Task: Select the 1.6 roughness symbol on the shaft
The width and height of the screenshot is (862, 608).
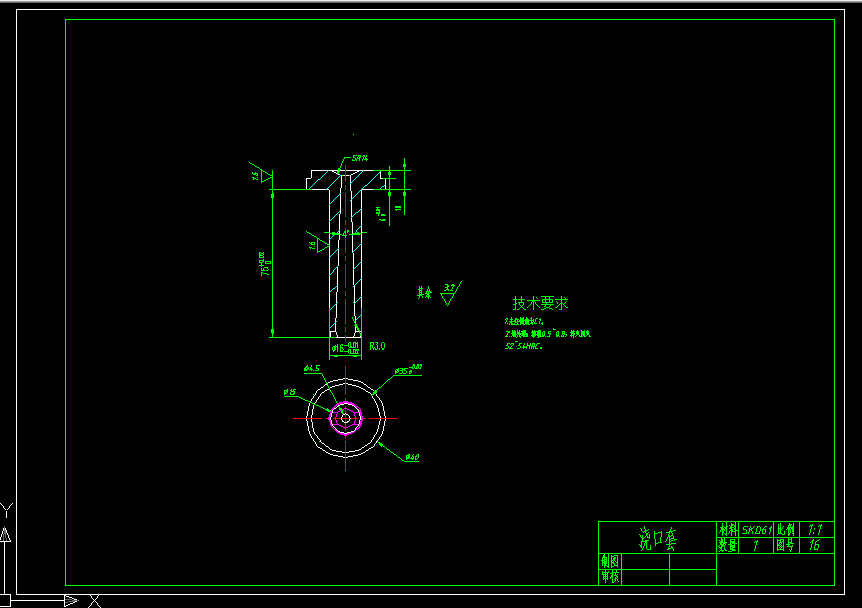Action: tap(317, 242)
